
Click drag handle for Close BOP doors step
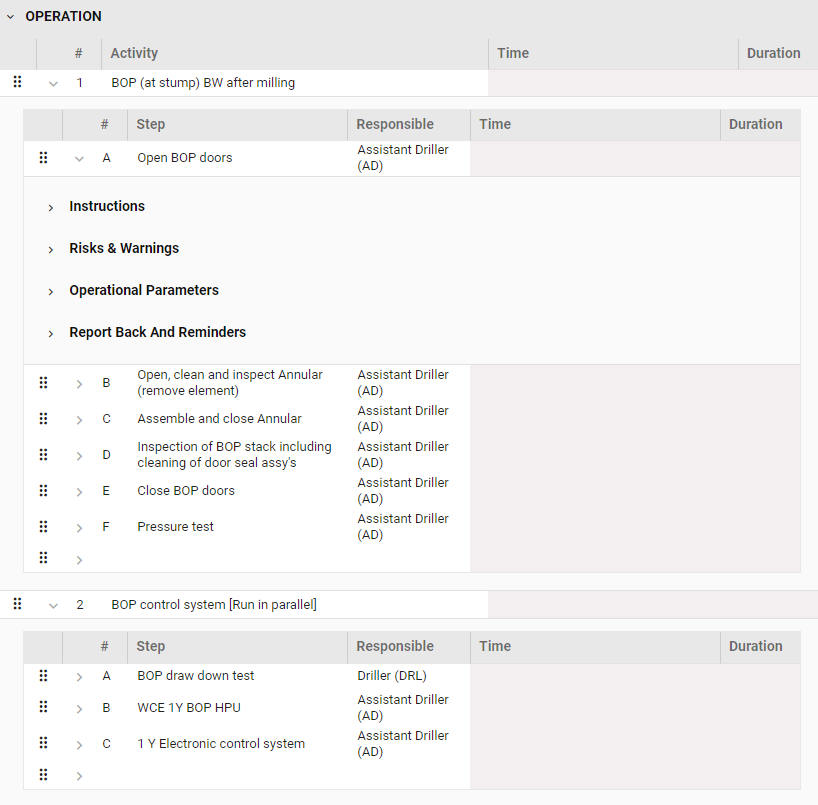pos(43,491)
